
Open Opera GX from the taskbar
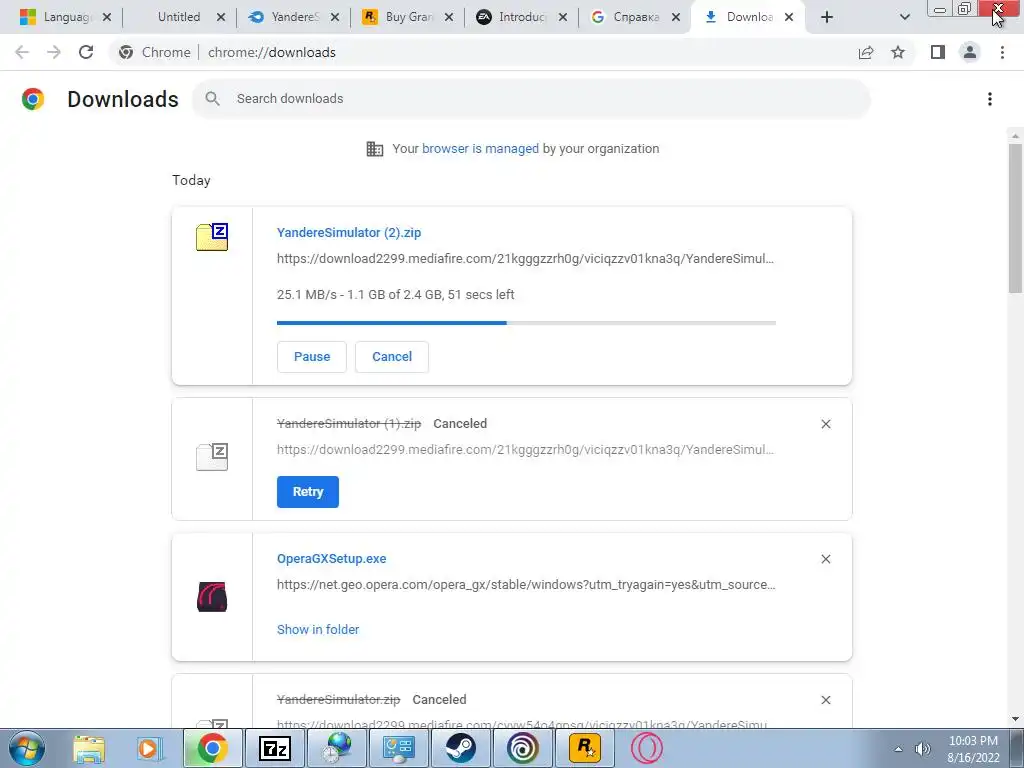[647, 748]
